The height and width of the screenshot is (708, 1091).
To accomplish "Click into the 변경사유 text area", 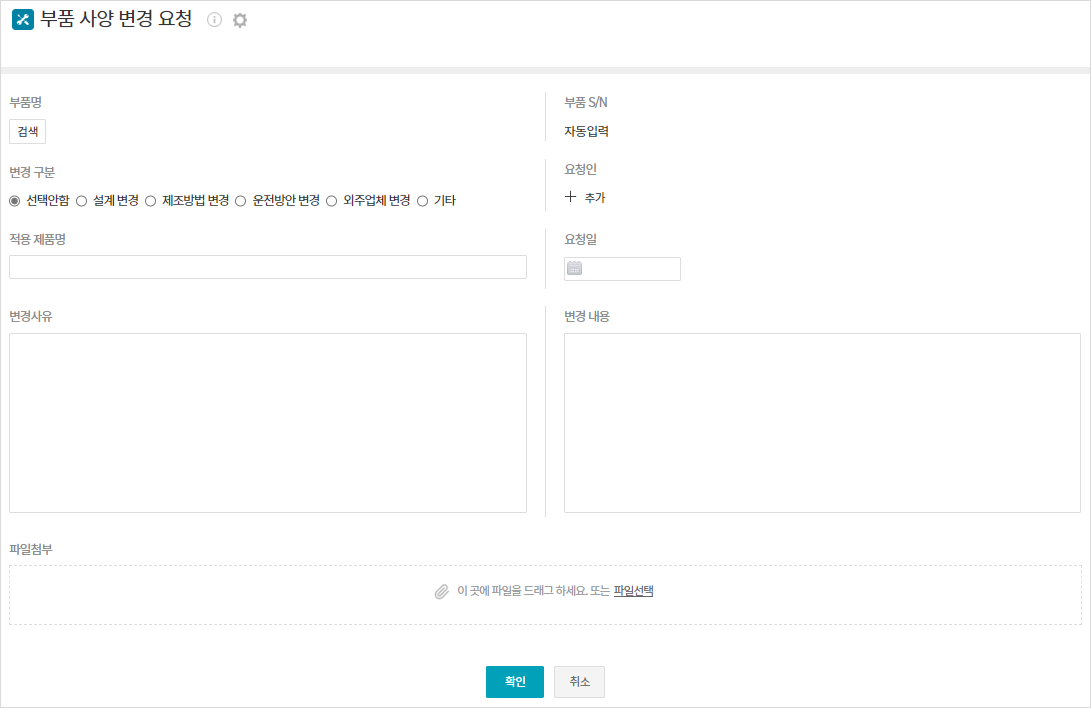I will coord(267,422).
